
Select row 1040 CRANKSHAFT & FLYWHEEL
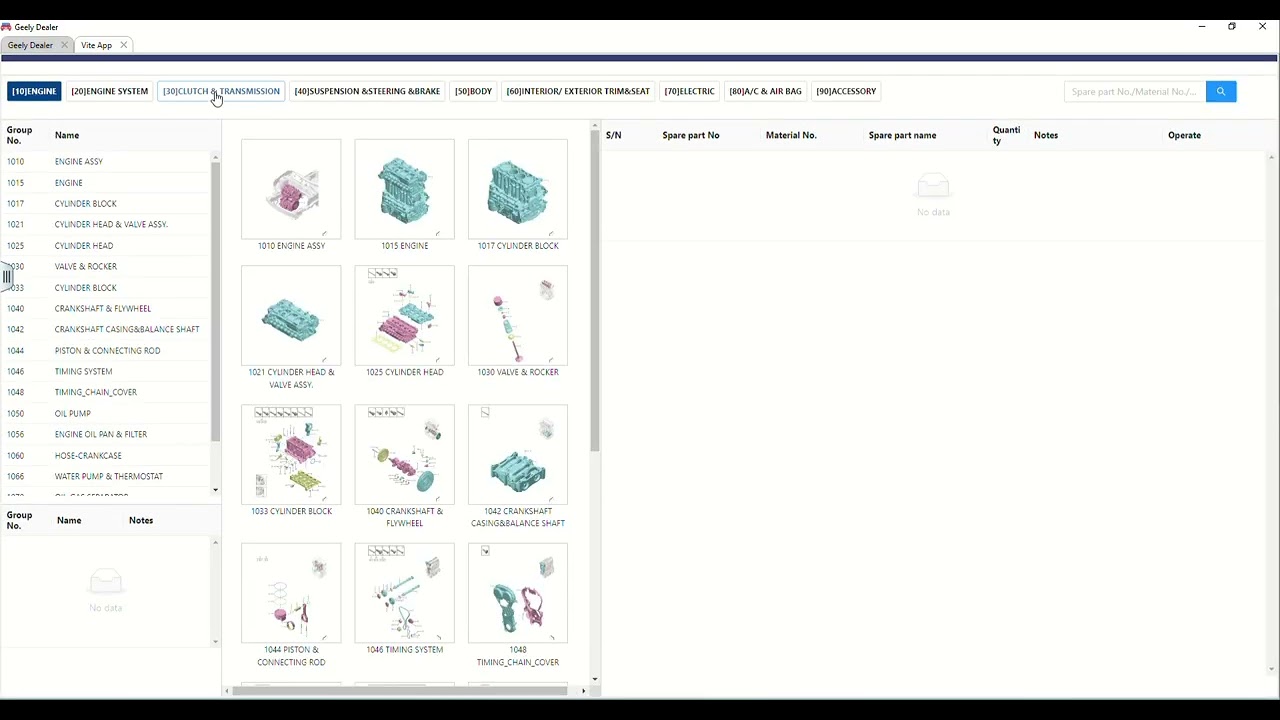coord(105,308)
